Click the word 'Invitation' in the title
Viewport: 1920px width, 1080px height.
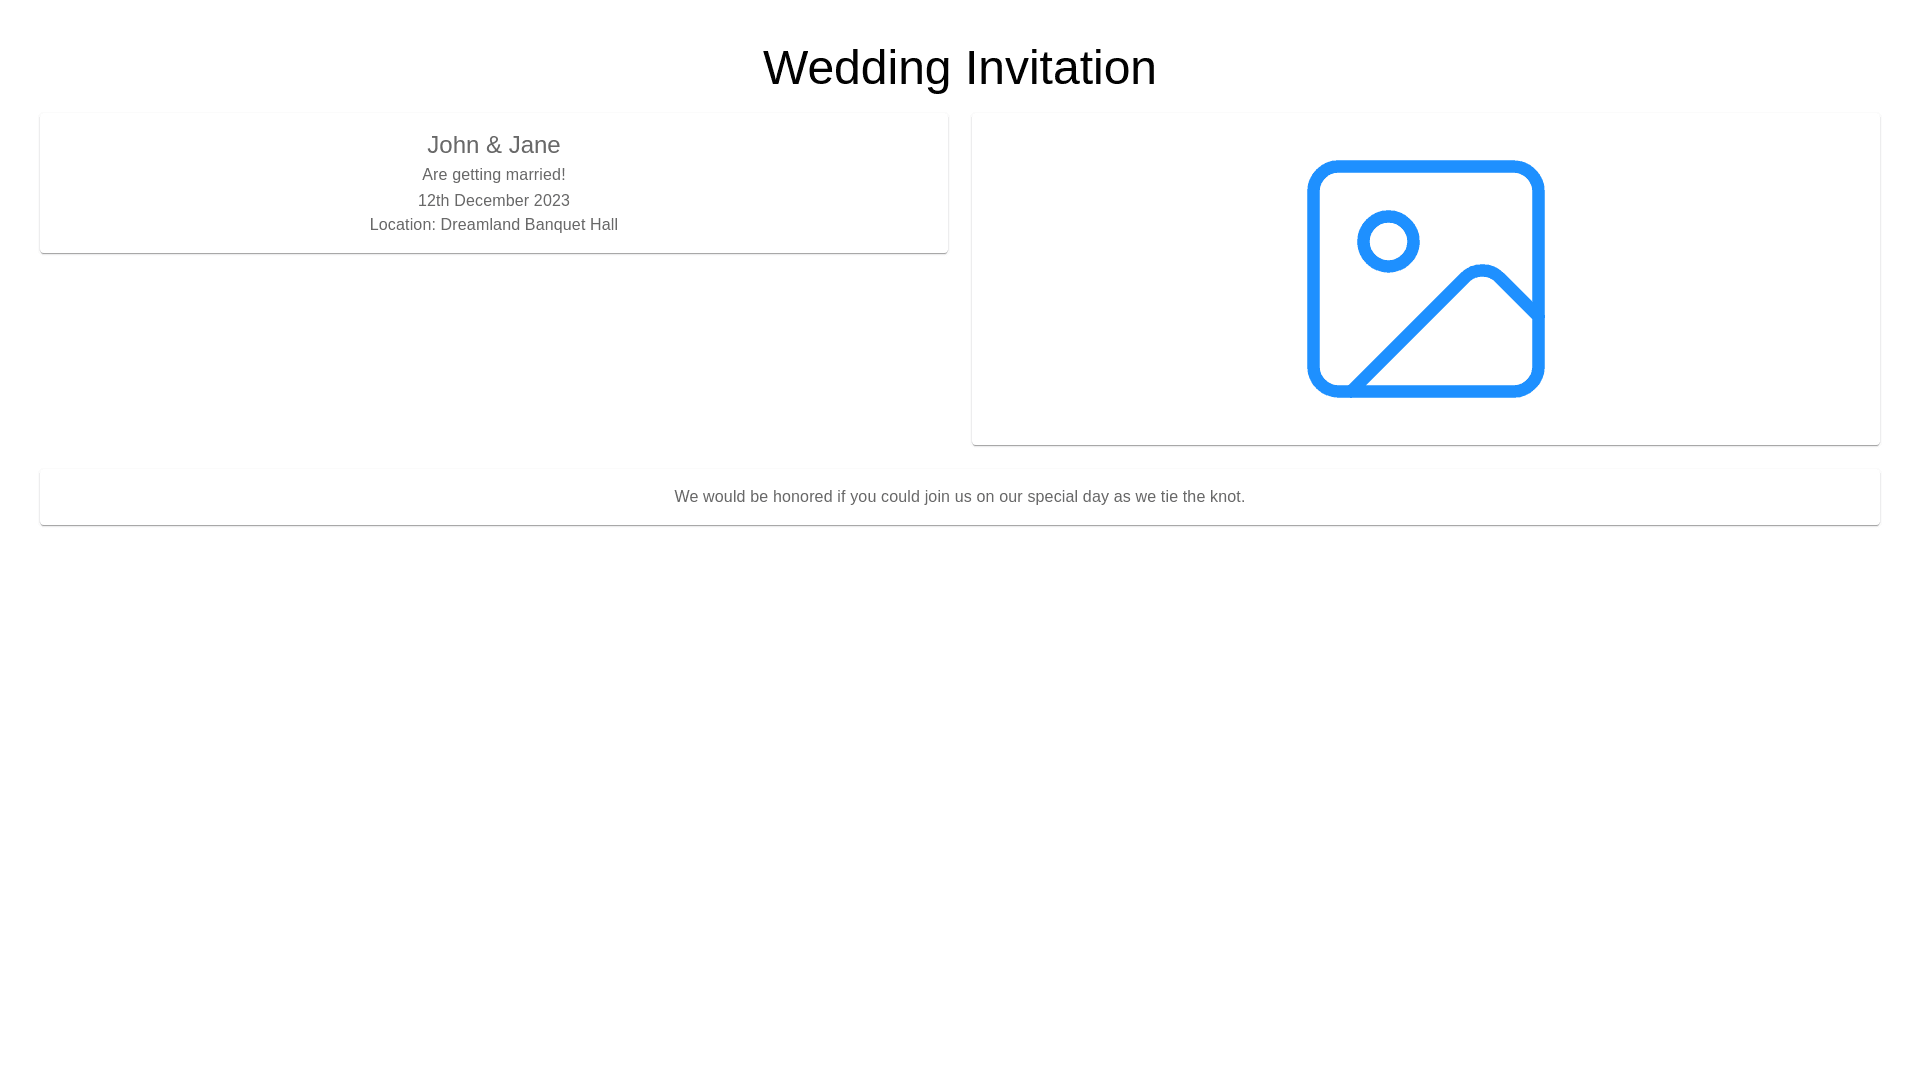click(x=1060, y=68)
